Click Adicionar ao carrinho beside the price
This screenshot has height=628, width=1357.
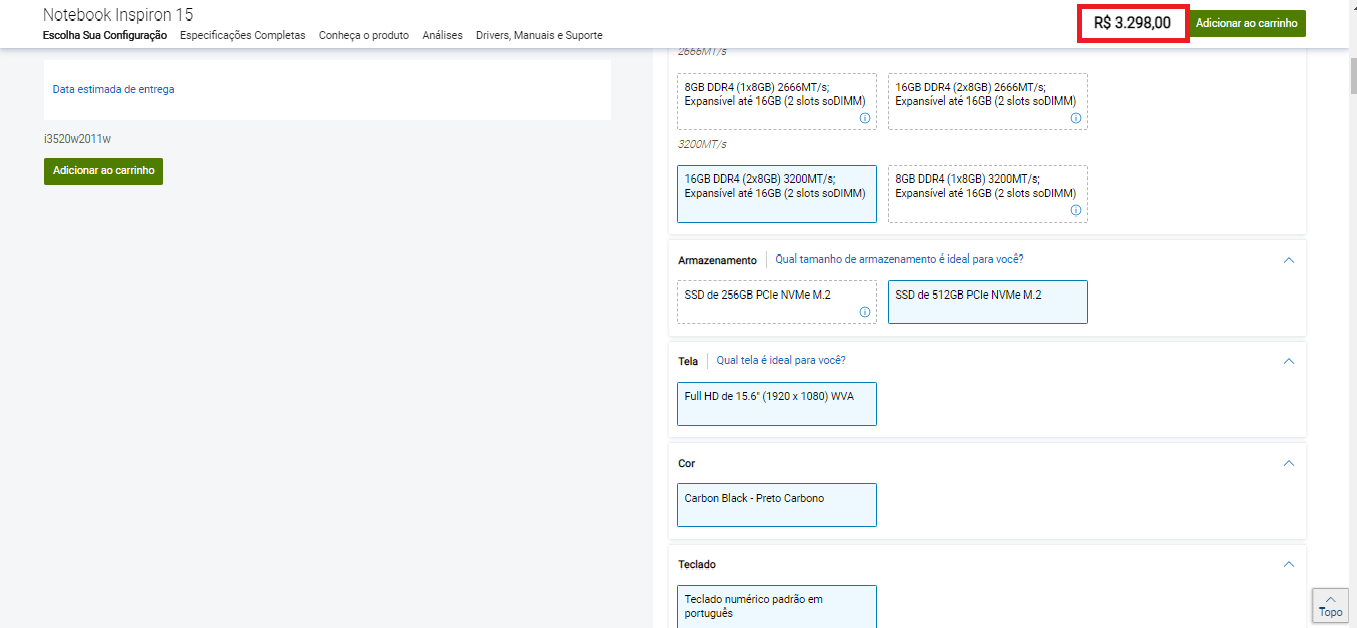pos(1247,23)
